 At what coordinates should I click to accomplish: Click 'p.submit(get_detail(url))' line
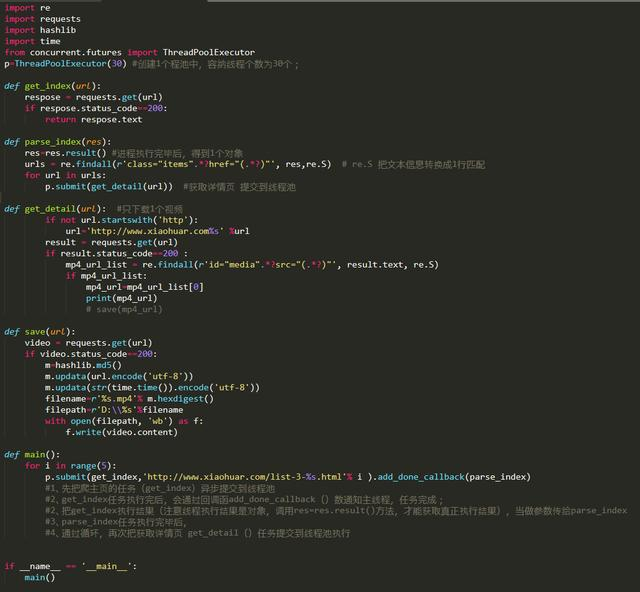click(x=170, y=187)
